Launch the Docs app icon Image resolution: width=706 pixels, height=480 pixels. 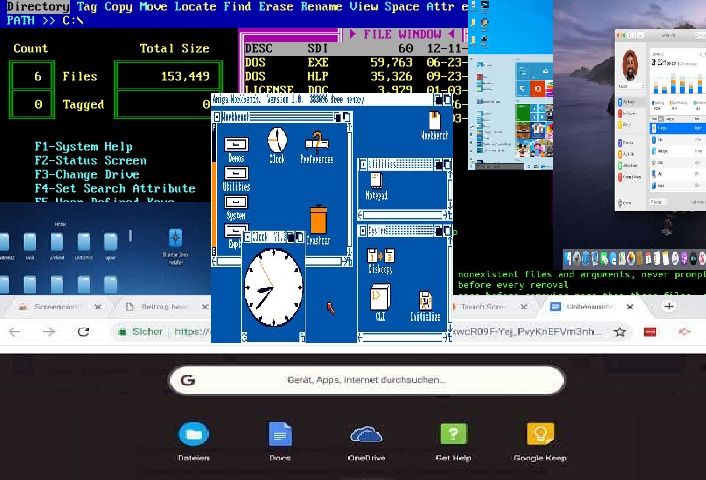(280, 434)
